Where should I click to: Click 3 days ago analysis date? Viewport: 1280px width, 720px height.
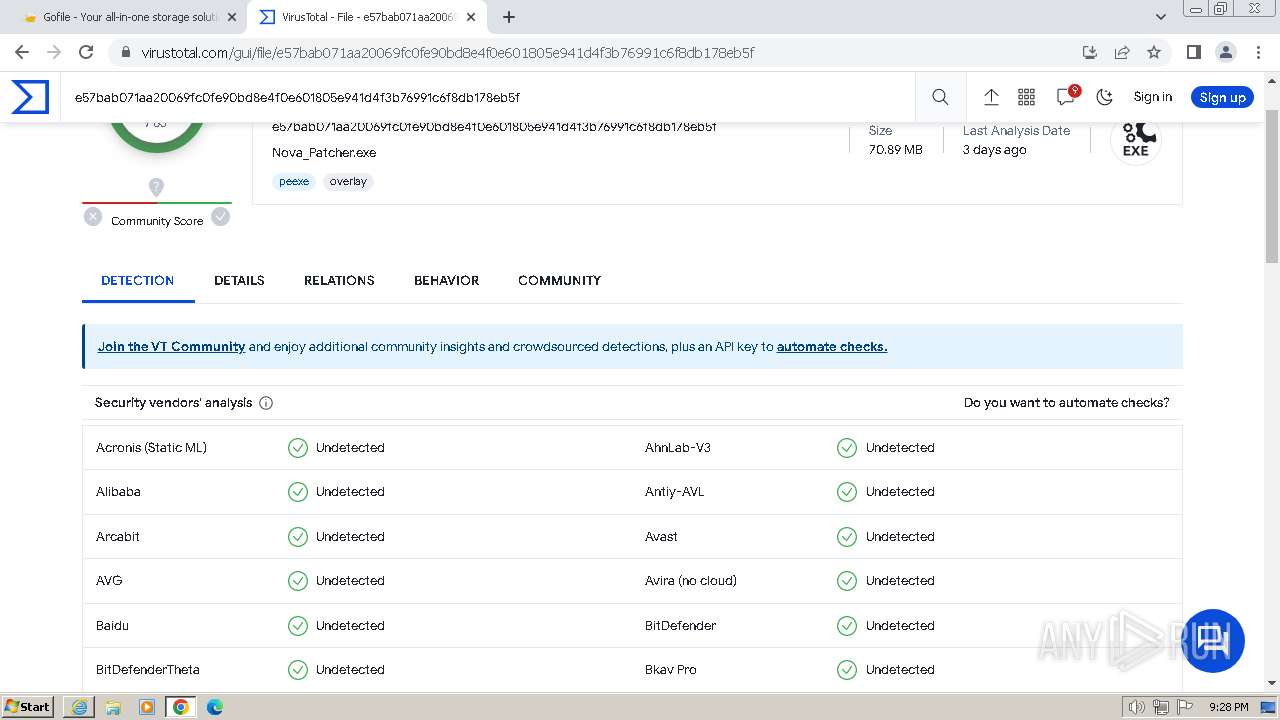pyautogui.click(x=994, y=150)
